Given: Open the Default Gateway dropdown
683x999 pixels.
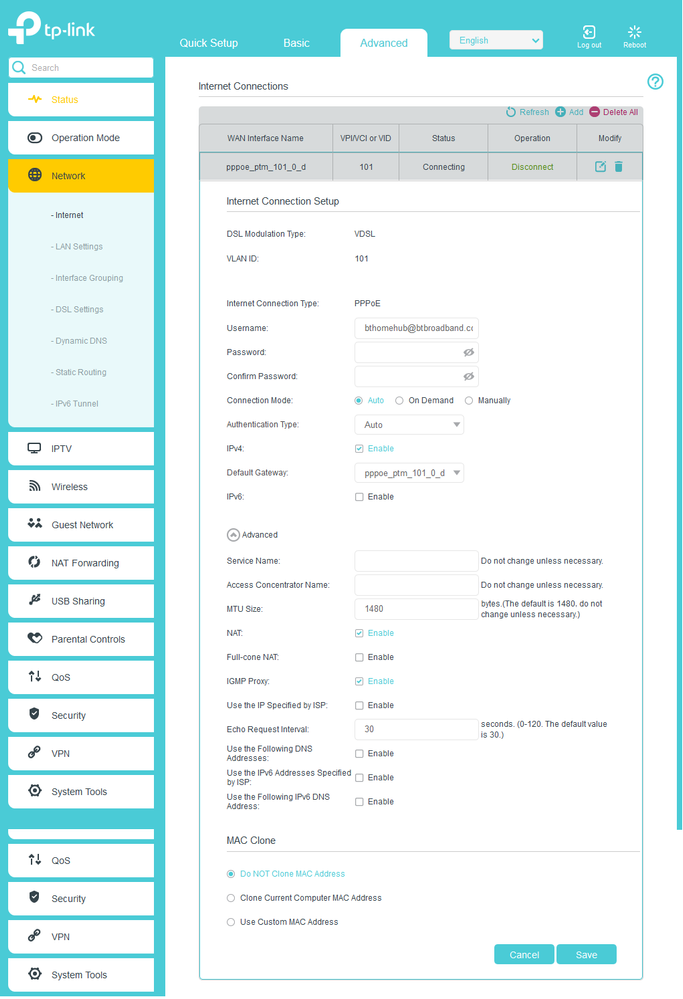Looking at the screenshot, I should pyautogui.click(x=409, y=473).
